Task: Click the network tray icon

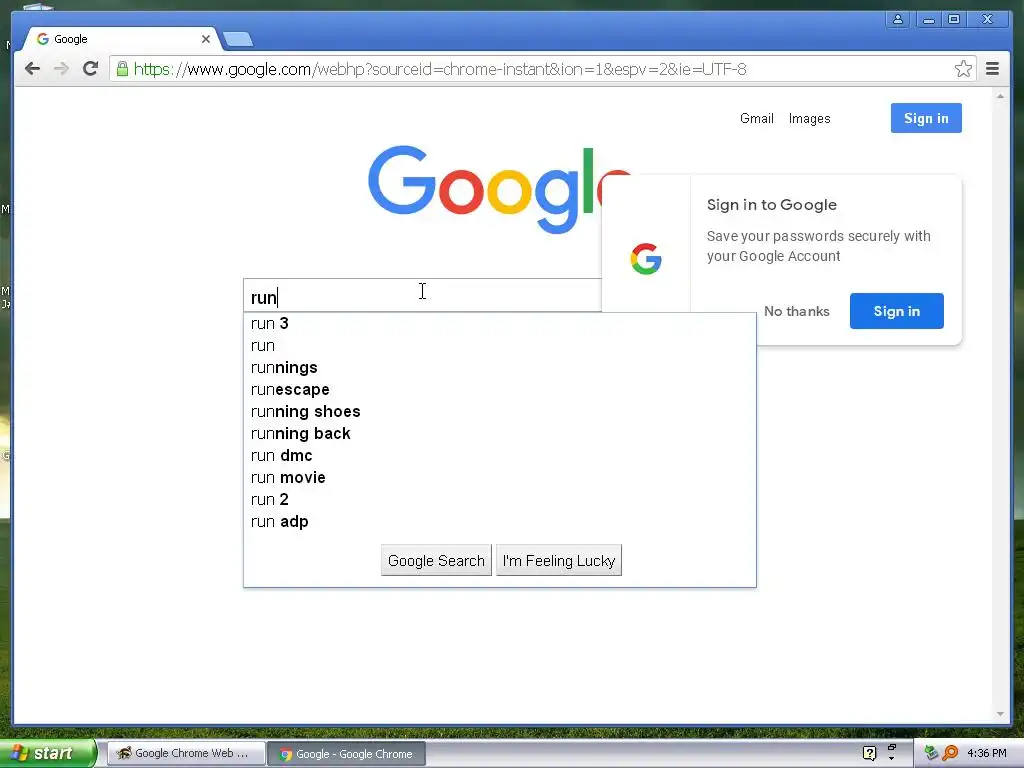Action: (931, 753)
